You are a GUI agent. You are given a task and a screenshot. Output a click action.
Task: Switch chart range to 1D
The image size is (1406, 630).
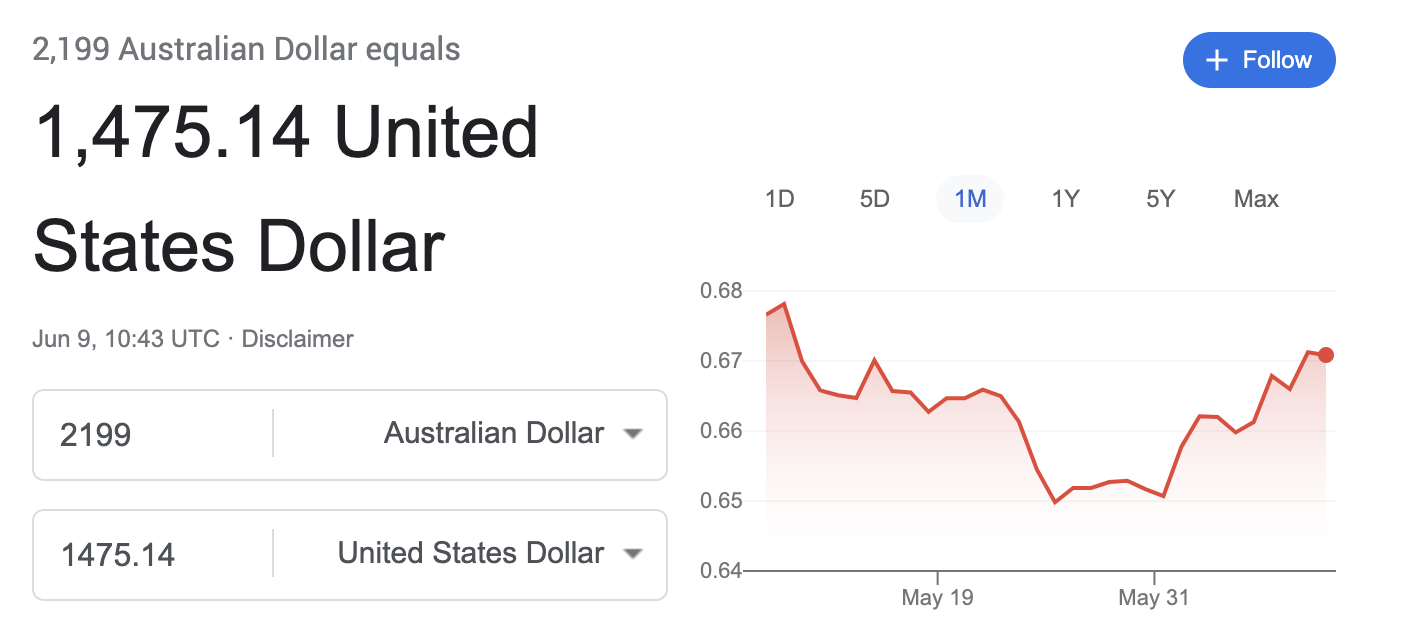point(779,199)
